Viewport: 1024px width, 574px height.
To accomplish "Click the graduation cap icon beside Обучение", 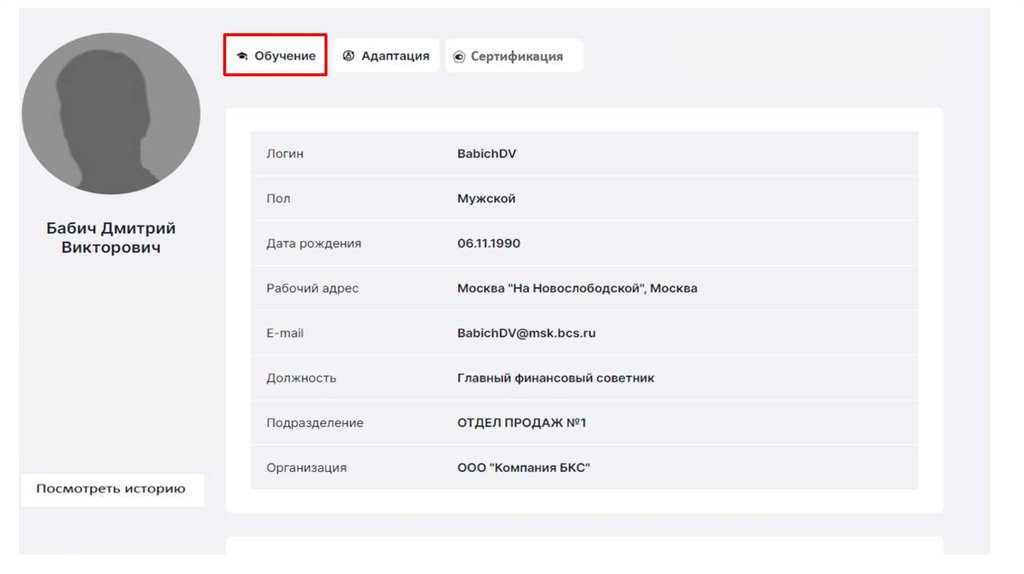I will pyautogui.click(x=241, y=56).
